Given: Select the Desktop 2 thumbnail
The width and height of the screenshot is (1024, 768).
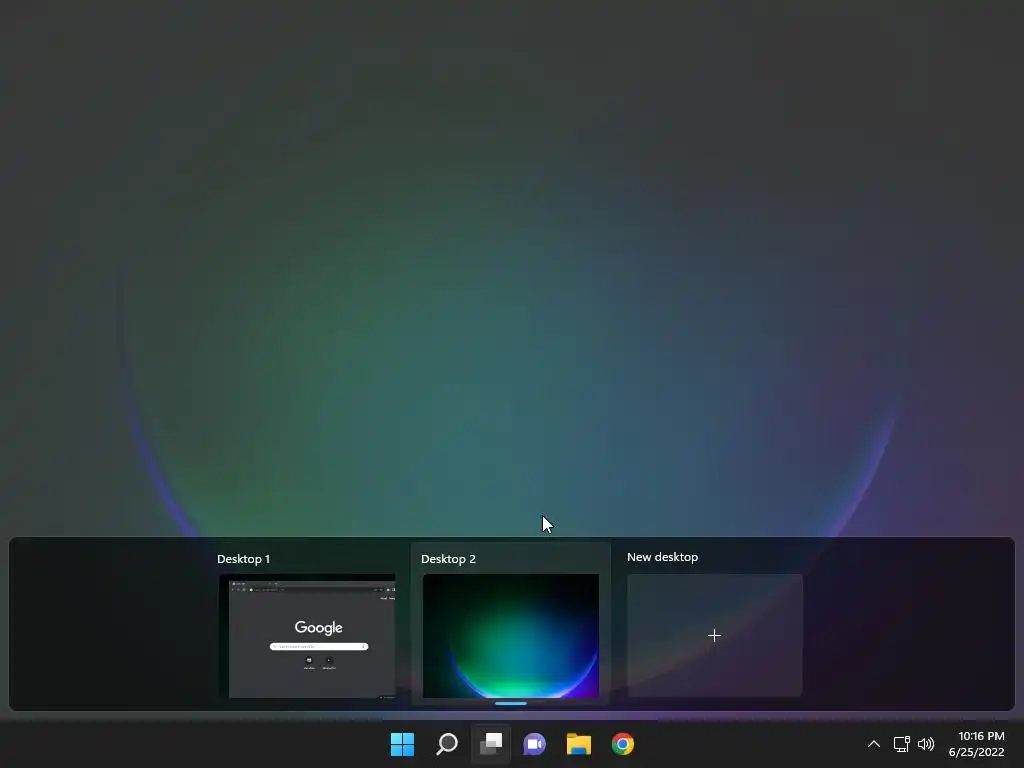Looking at the screenshot, I should click(x=511, y=636).
